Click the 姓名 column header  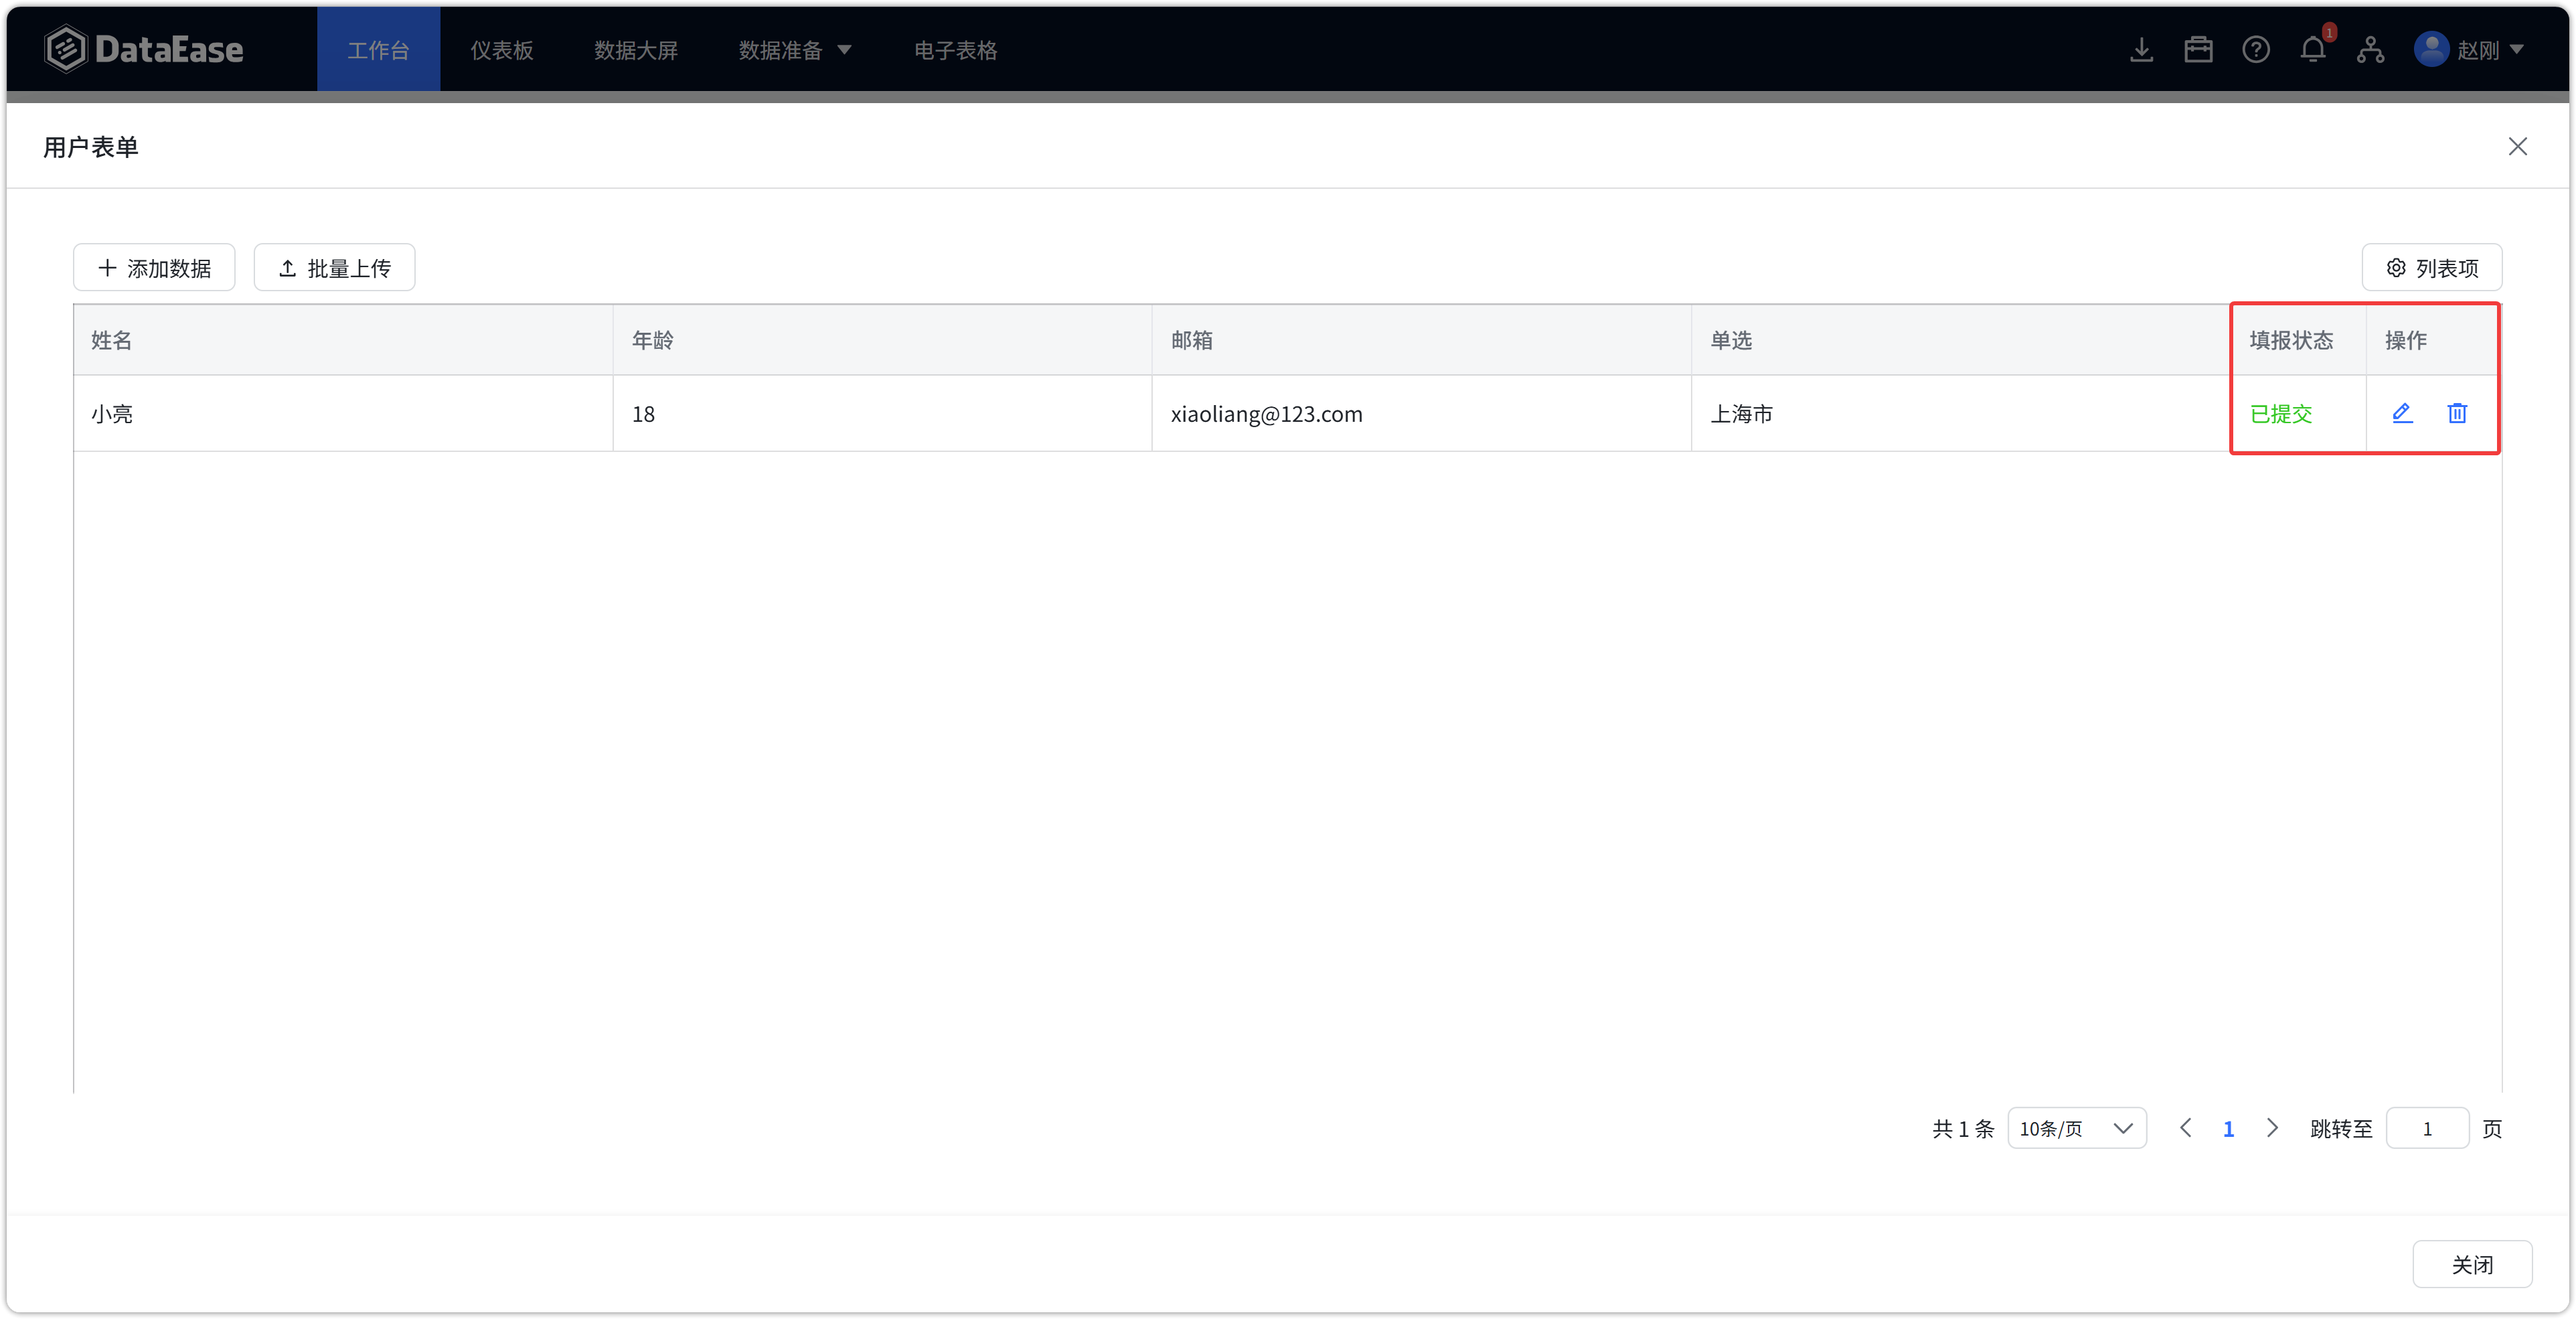343,340
